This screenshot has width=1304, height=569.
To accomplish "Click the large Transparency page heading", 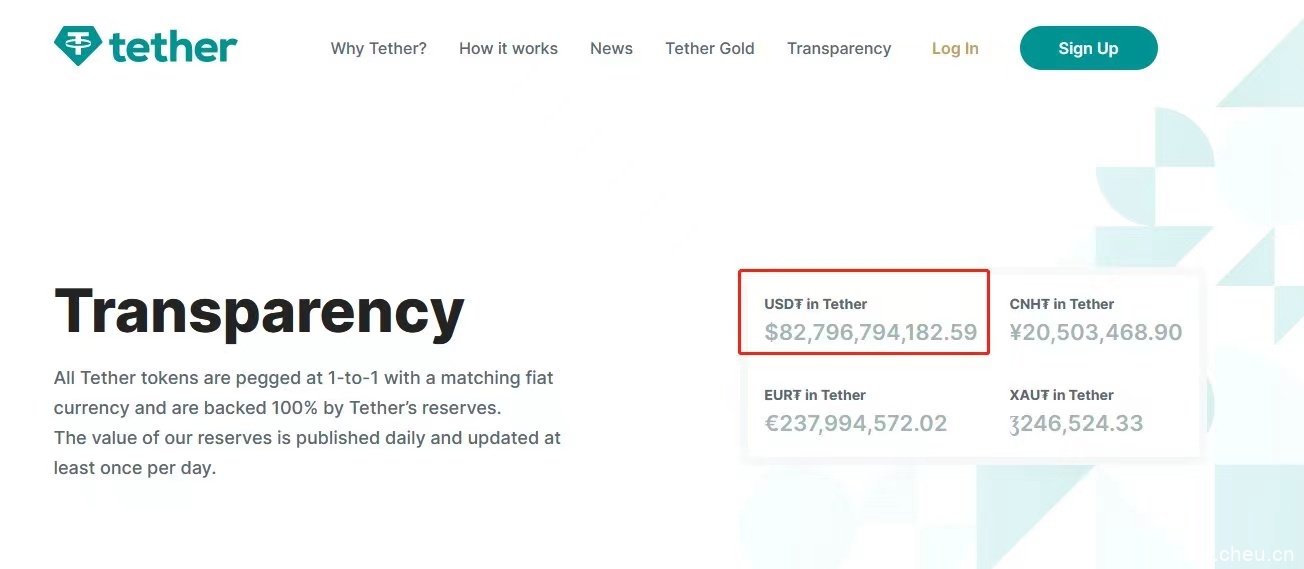I will pyautogui.click(x=259, y=311).
